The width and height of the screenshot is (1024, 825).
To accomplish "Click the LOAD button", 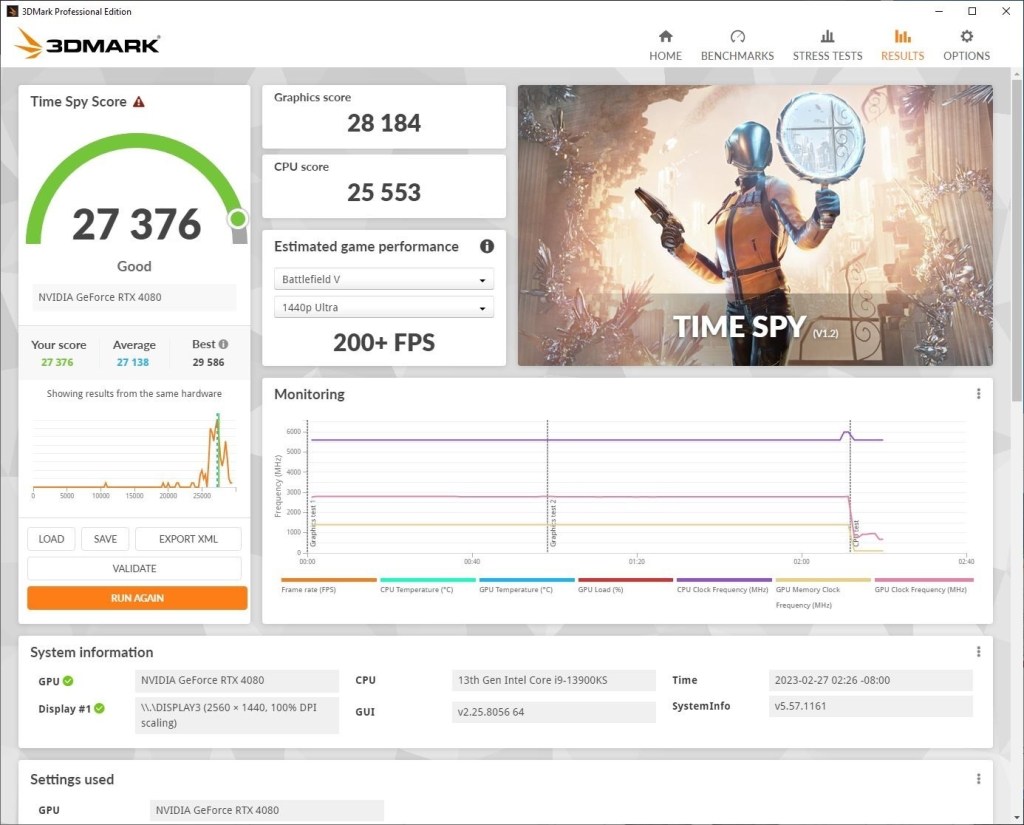I will pos(51,539).
